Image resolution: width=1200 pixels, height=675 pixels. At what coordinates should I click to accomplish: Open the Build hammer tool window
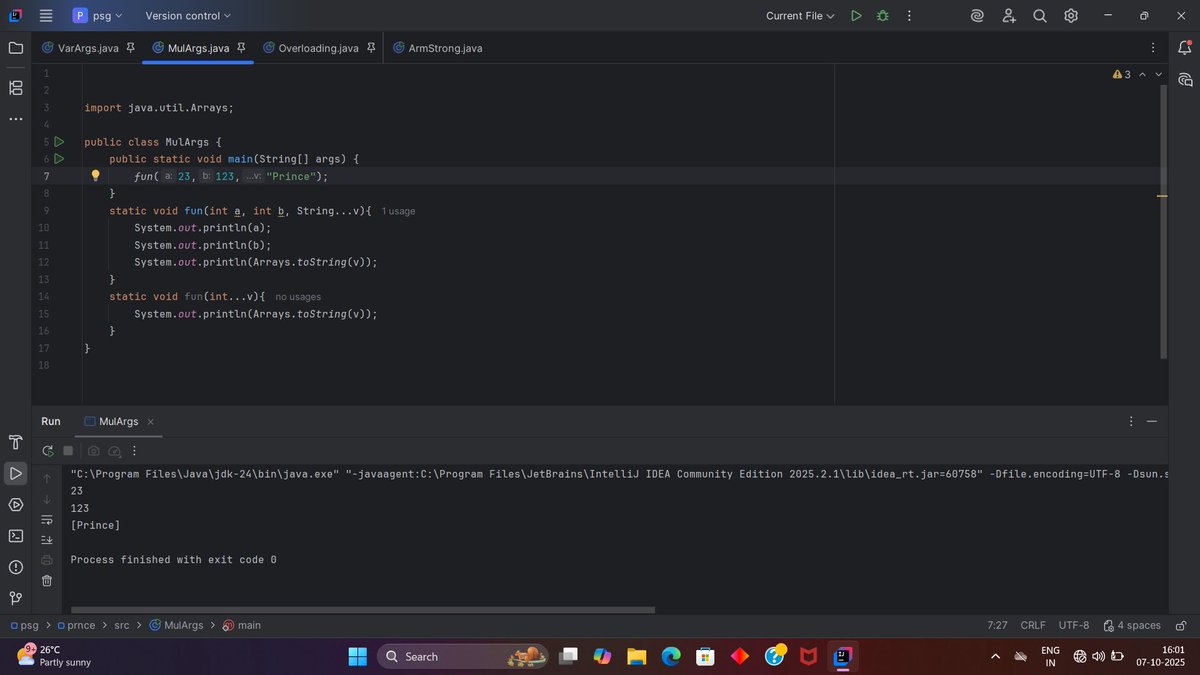pyautogui.click(x=15, y=442)
